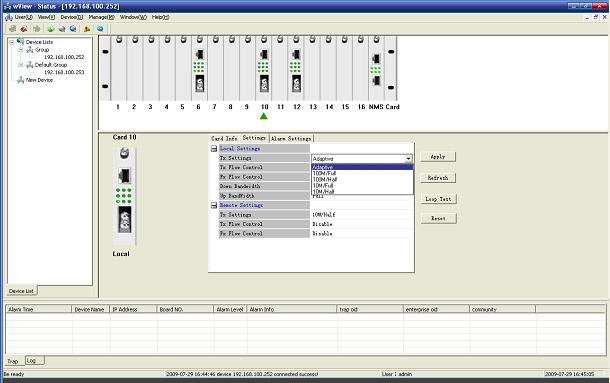The image size is (610, 383).
Task: Start the Loop Test
Action: 438,199
